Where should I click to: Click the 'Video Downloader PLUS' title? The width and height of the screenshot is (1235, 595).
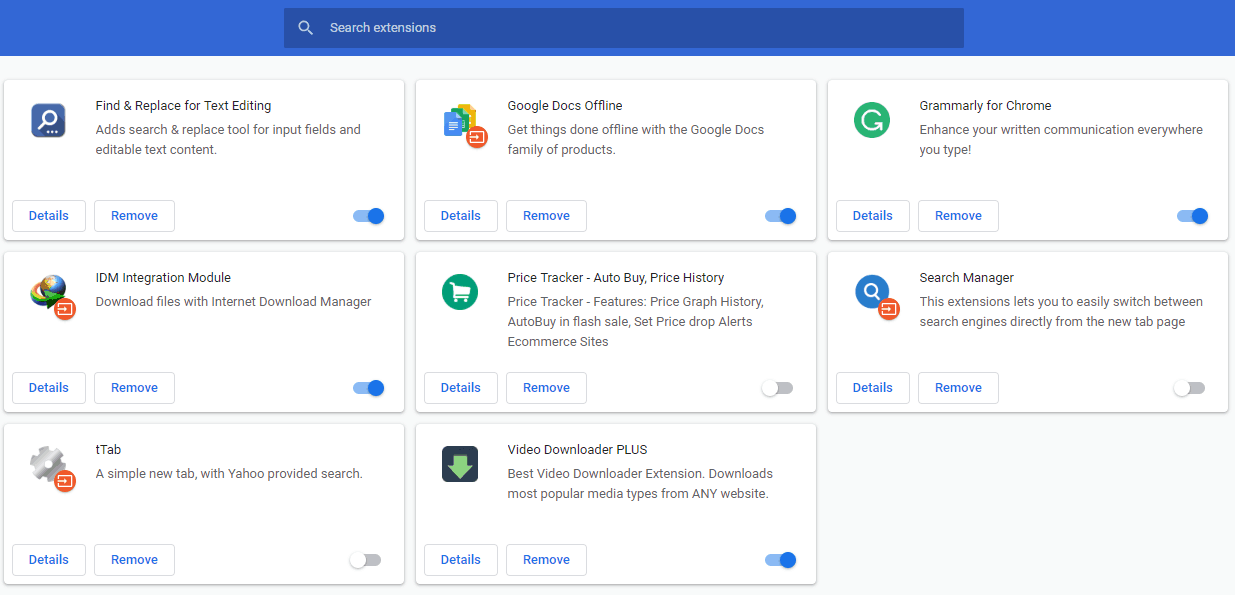[x=578, y=450]
